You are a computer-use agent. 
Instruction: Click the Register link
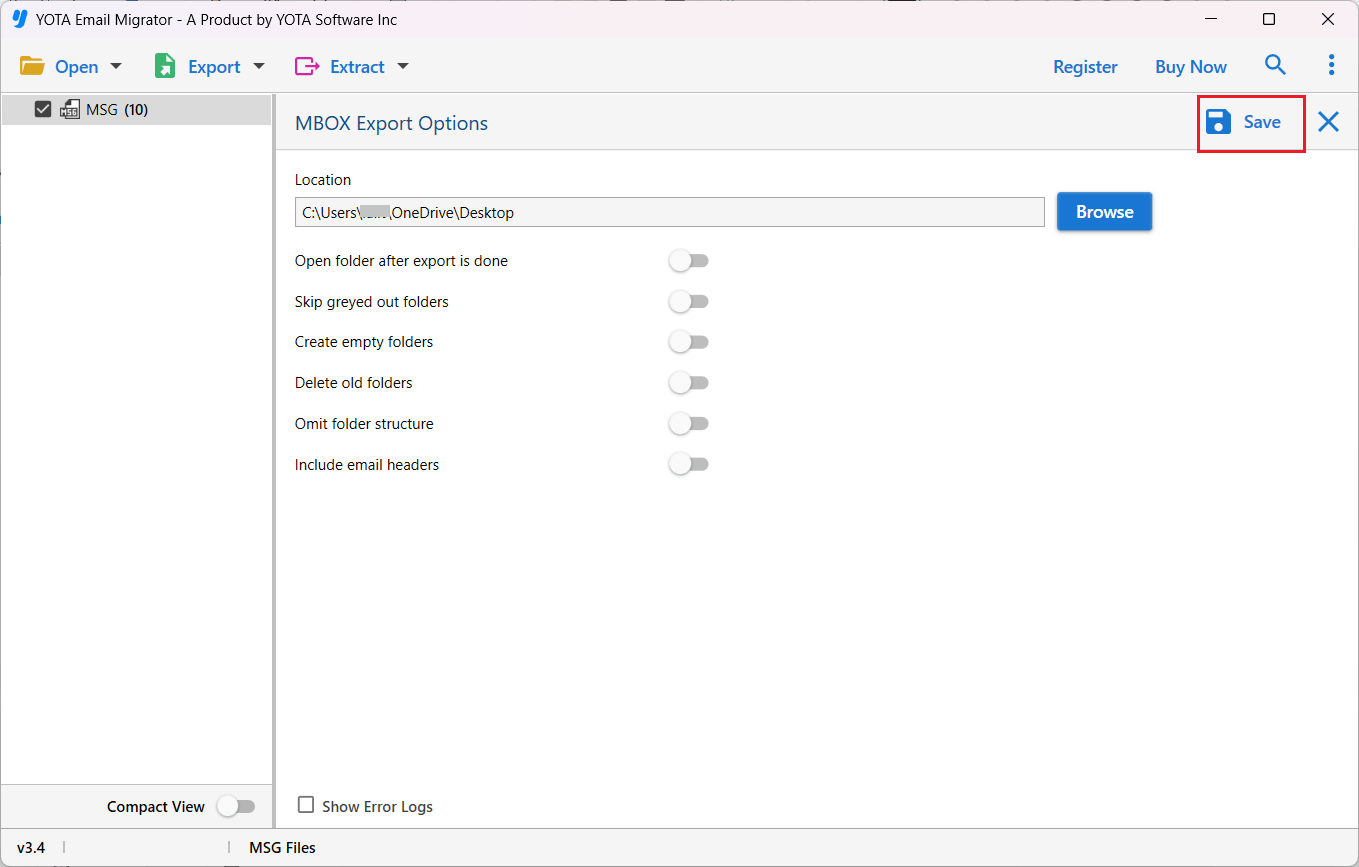tap(1085, 67)
